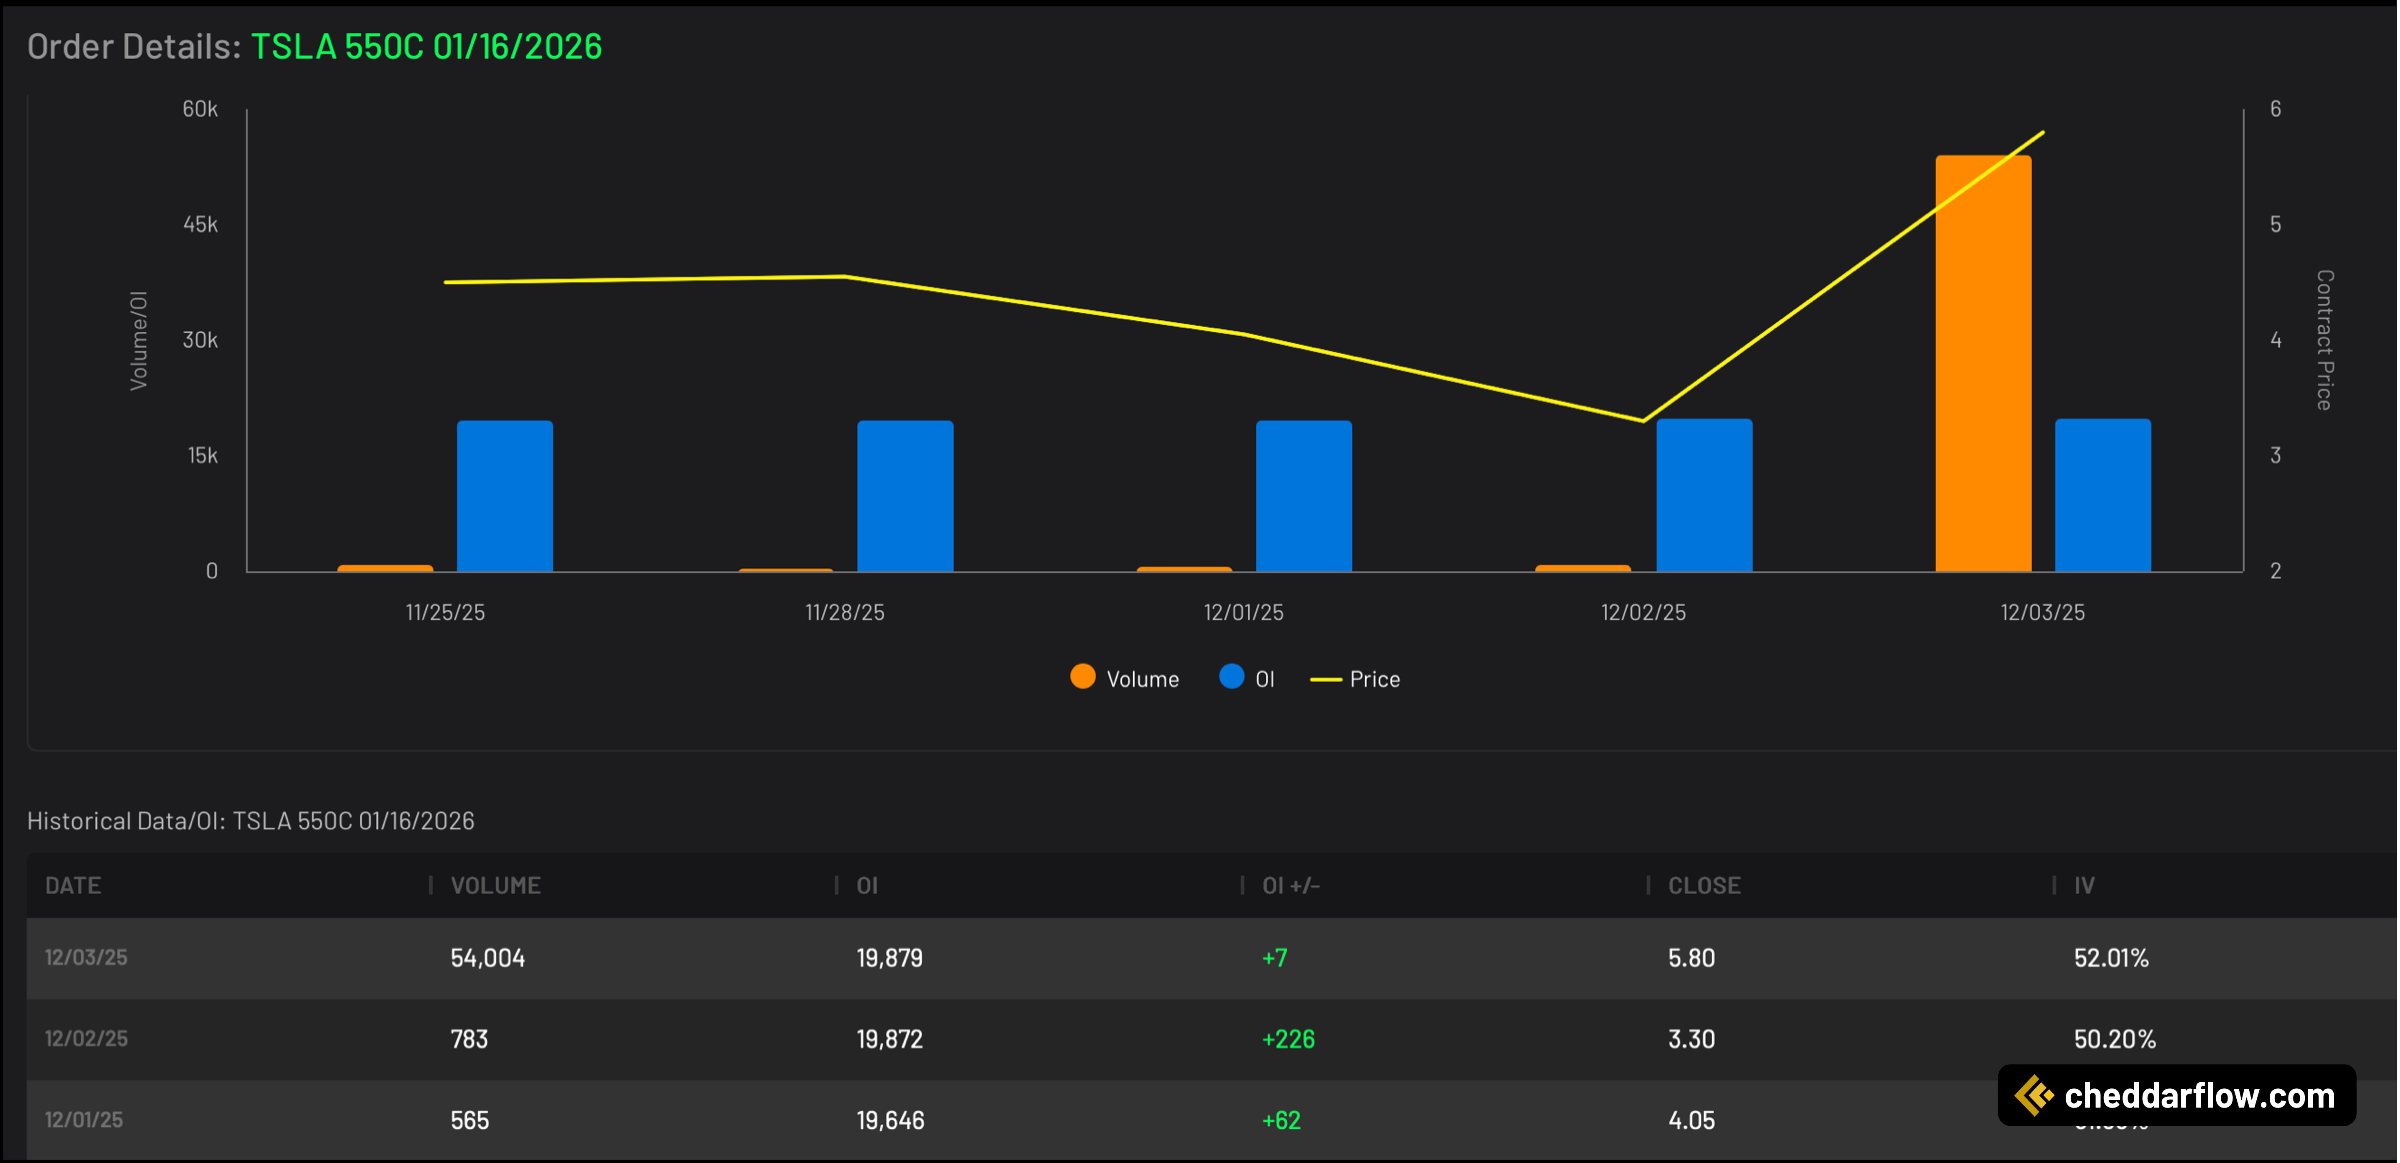Select the 12/03/25 date cell in the table
This screenshot has height=1163, width=2400.
(x=86, y=958)
